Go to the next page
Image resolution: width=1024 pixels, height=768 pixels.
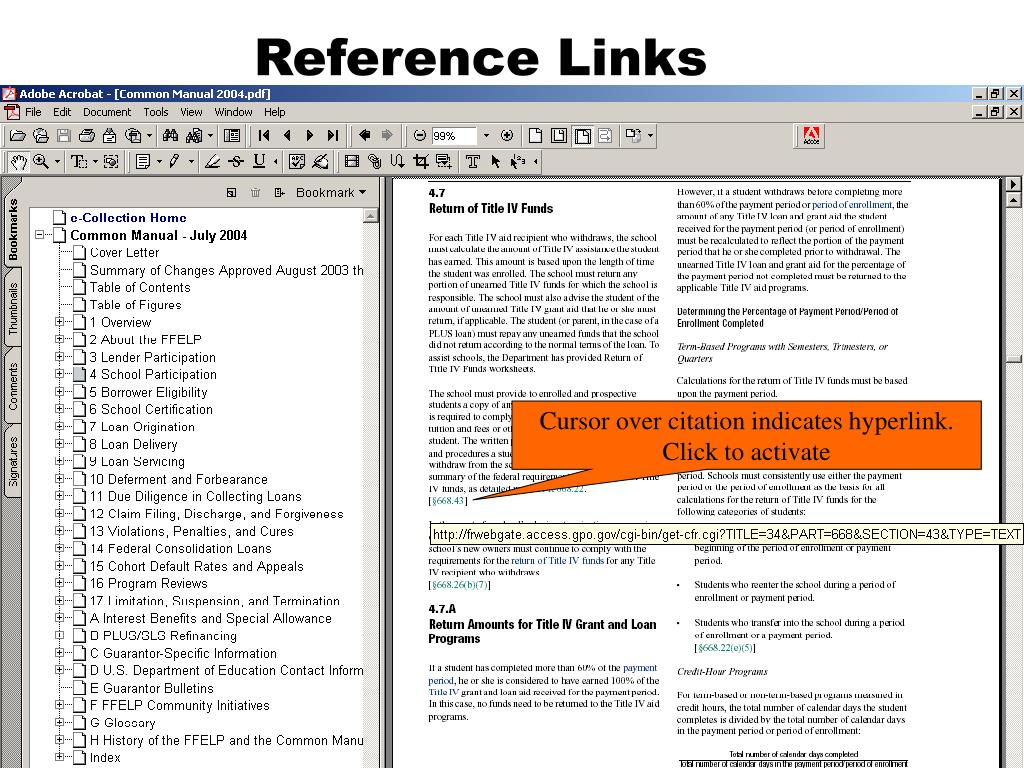310,136
